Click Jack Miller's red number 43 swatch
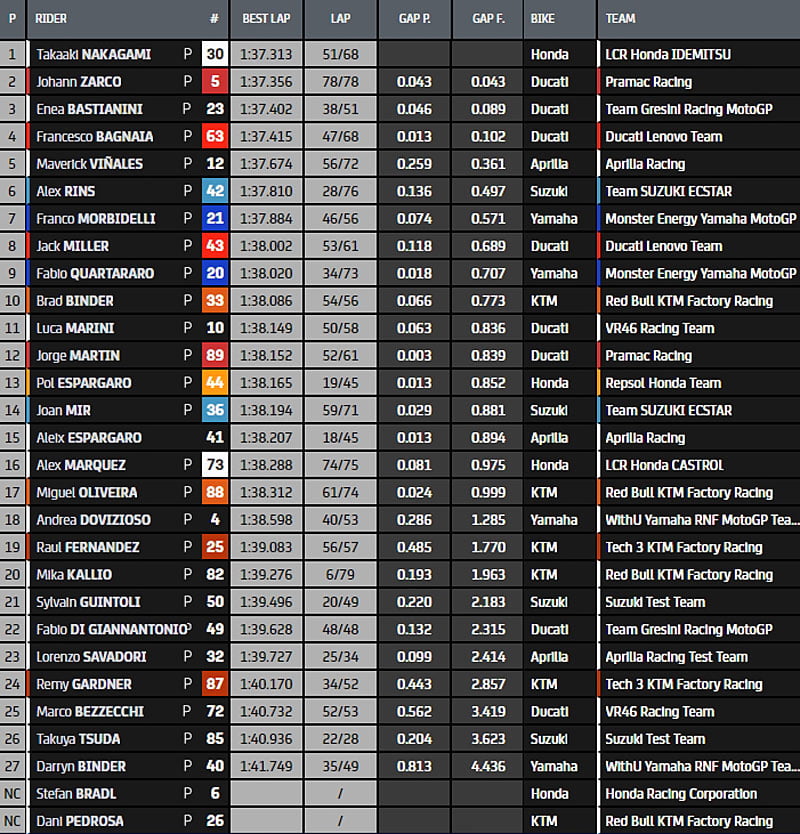 click(x=214, y=246)
